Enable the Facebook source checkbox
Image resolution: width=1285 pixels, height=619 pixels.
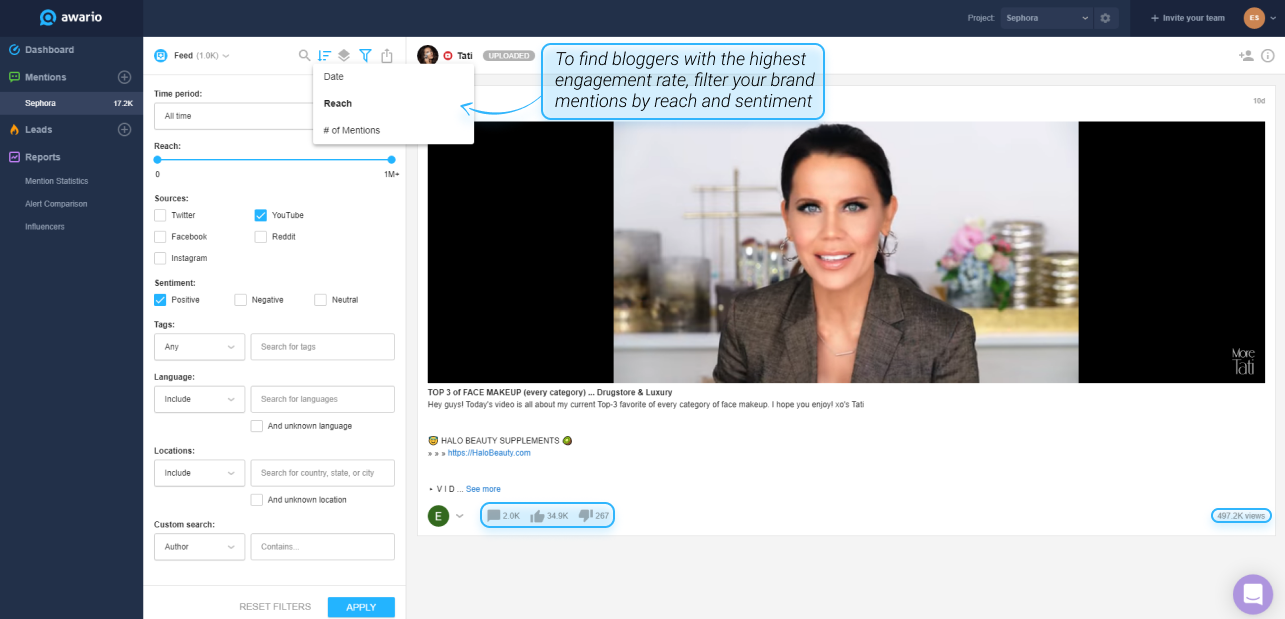tap(160, 237)
